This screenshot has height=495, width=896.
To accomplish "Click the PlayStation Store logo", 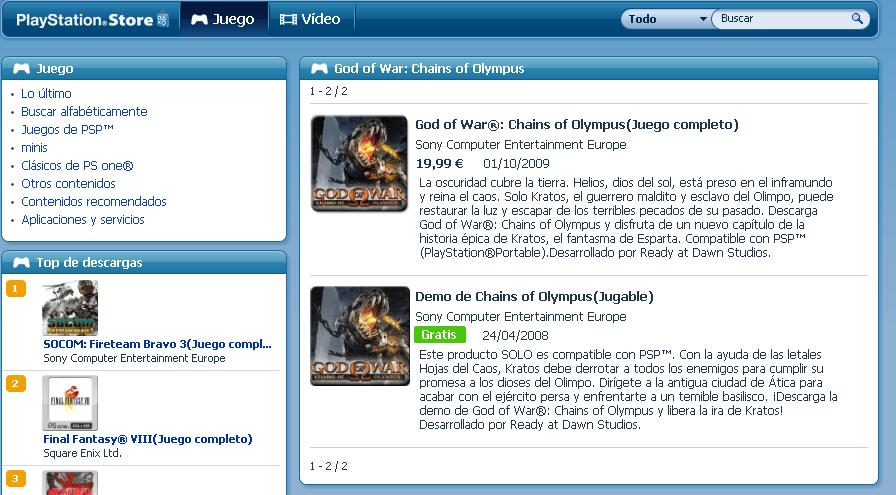I will 92,19.
